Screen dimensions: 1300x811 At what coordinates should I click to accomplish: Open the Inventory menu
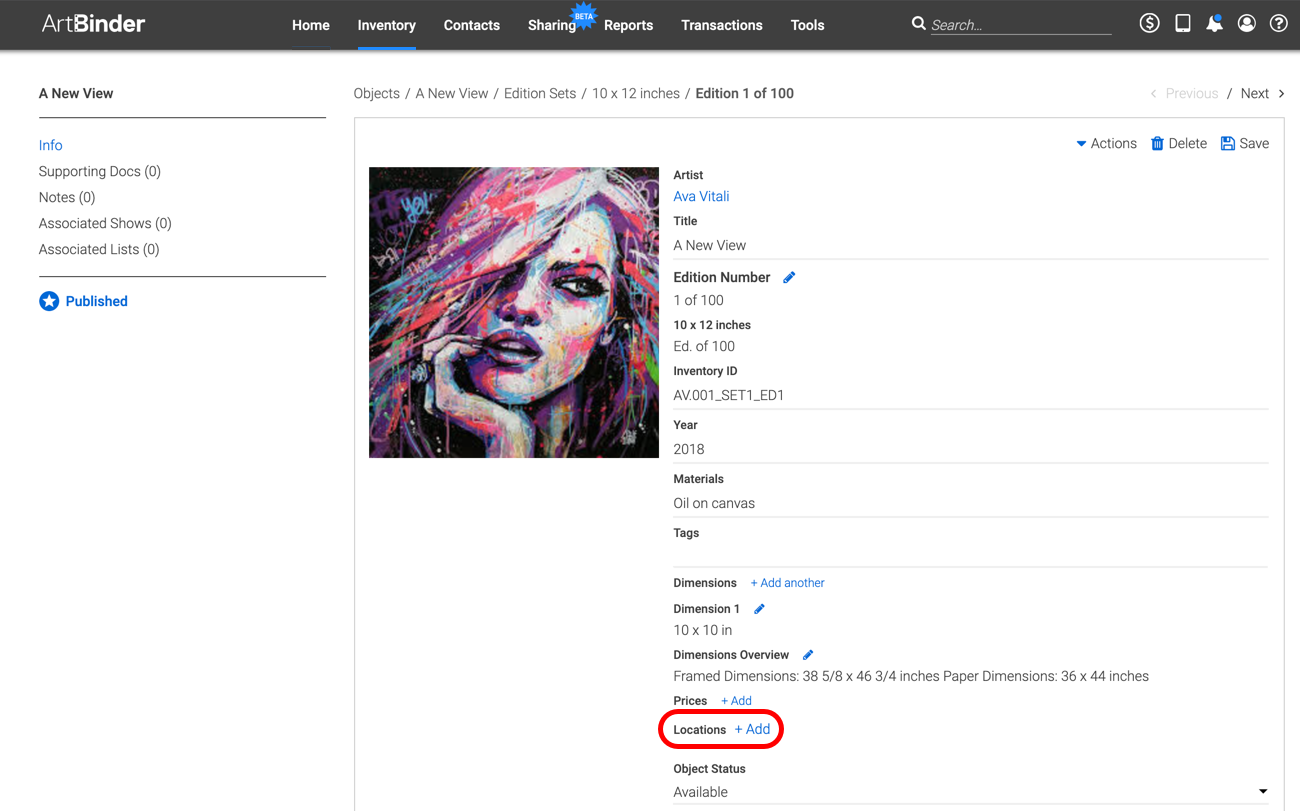tap(386, 25)
